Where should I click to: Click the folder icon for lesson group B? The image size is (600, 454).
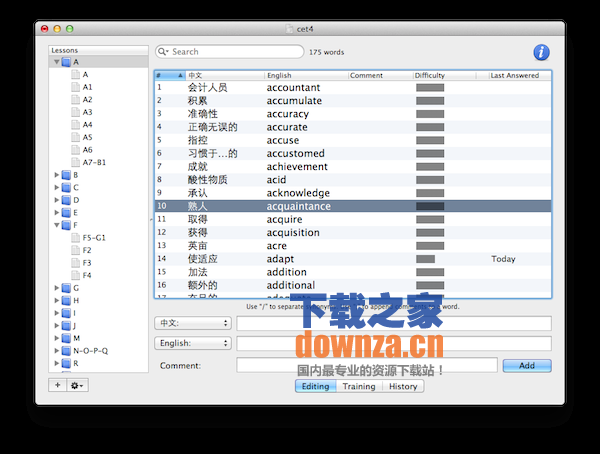pyautogui.click(x=66, y=175)
